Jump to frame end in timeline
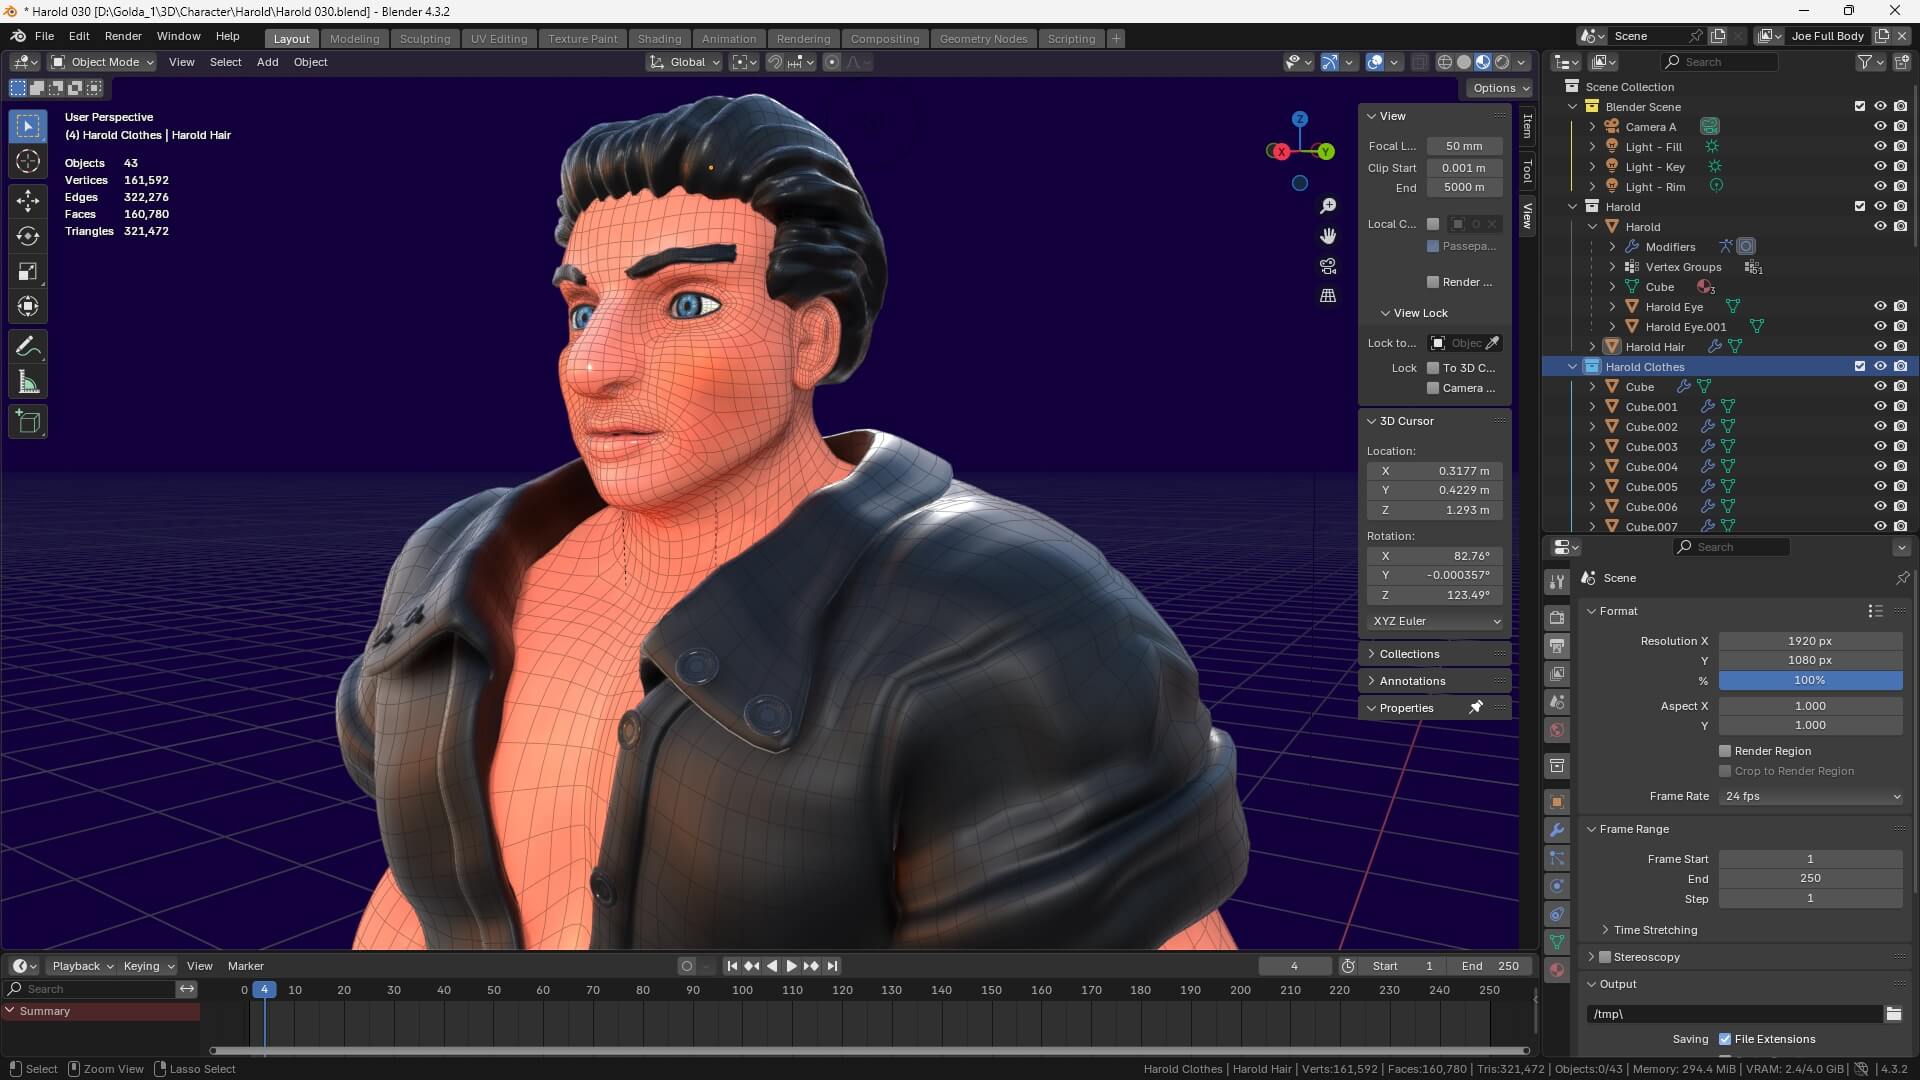1920x1080 pixels. point(832,966)
